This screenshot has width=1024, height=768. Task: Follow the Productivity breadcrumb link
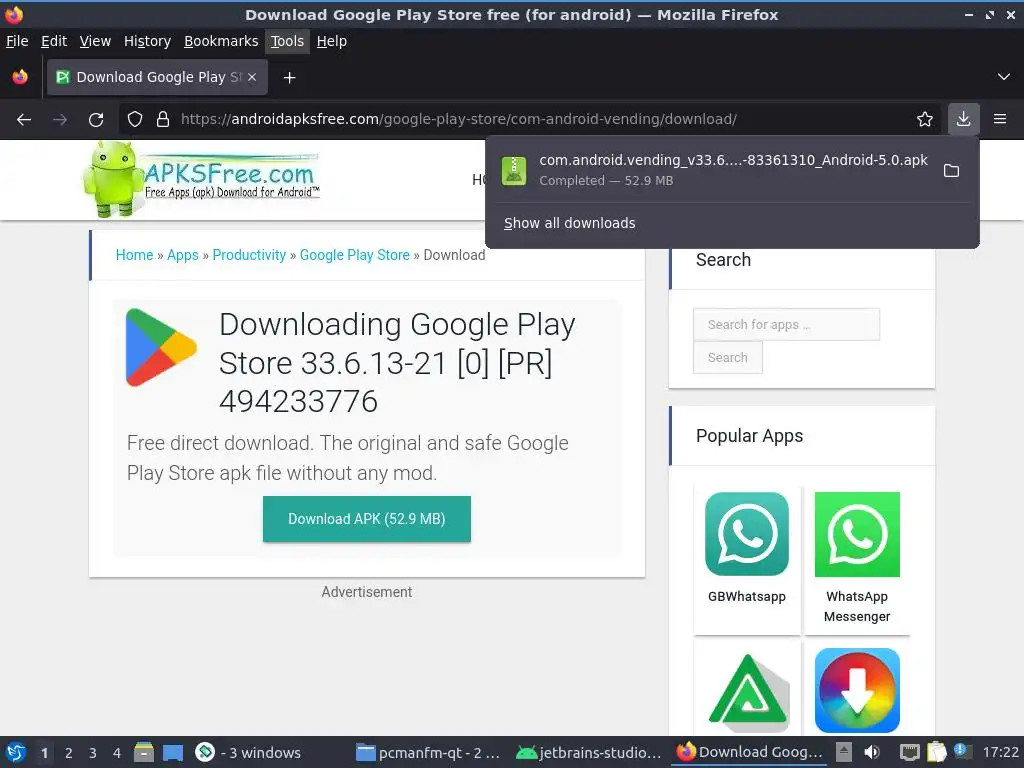tap(249, 255)
